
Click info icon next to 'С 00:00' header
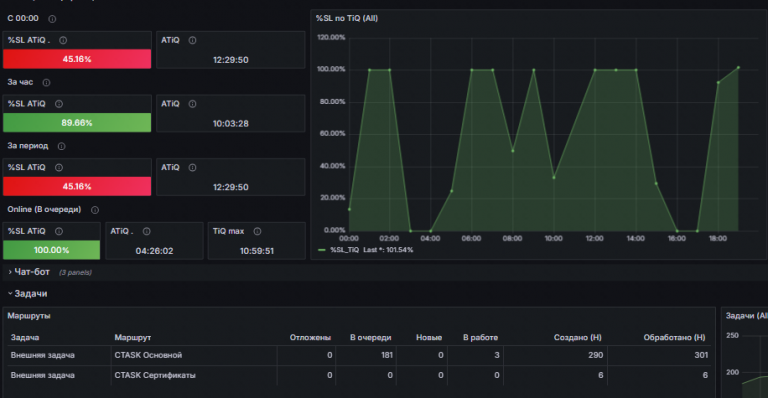pyautogui.click(x=52, y=19)
